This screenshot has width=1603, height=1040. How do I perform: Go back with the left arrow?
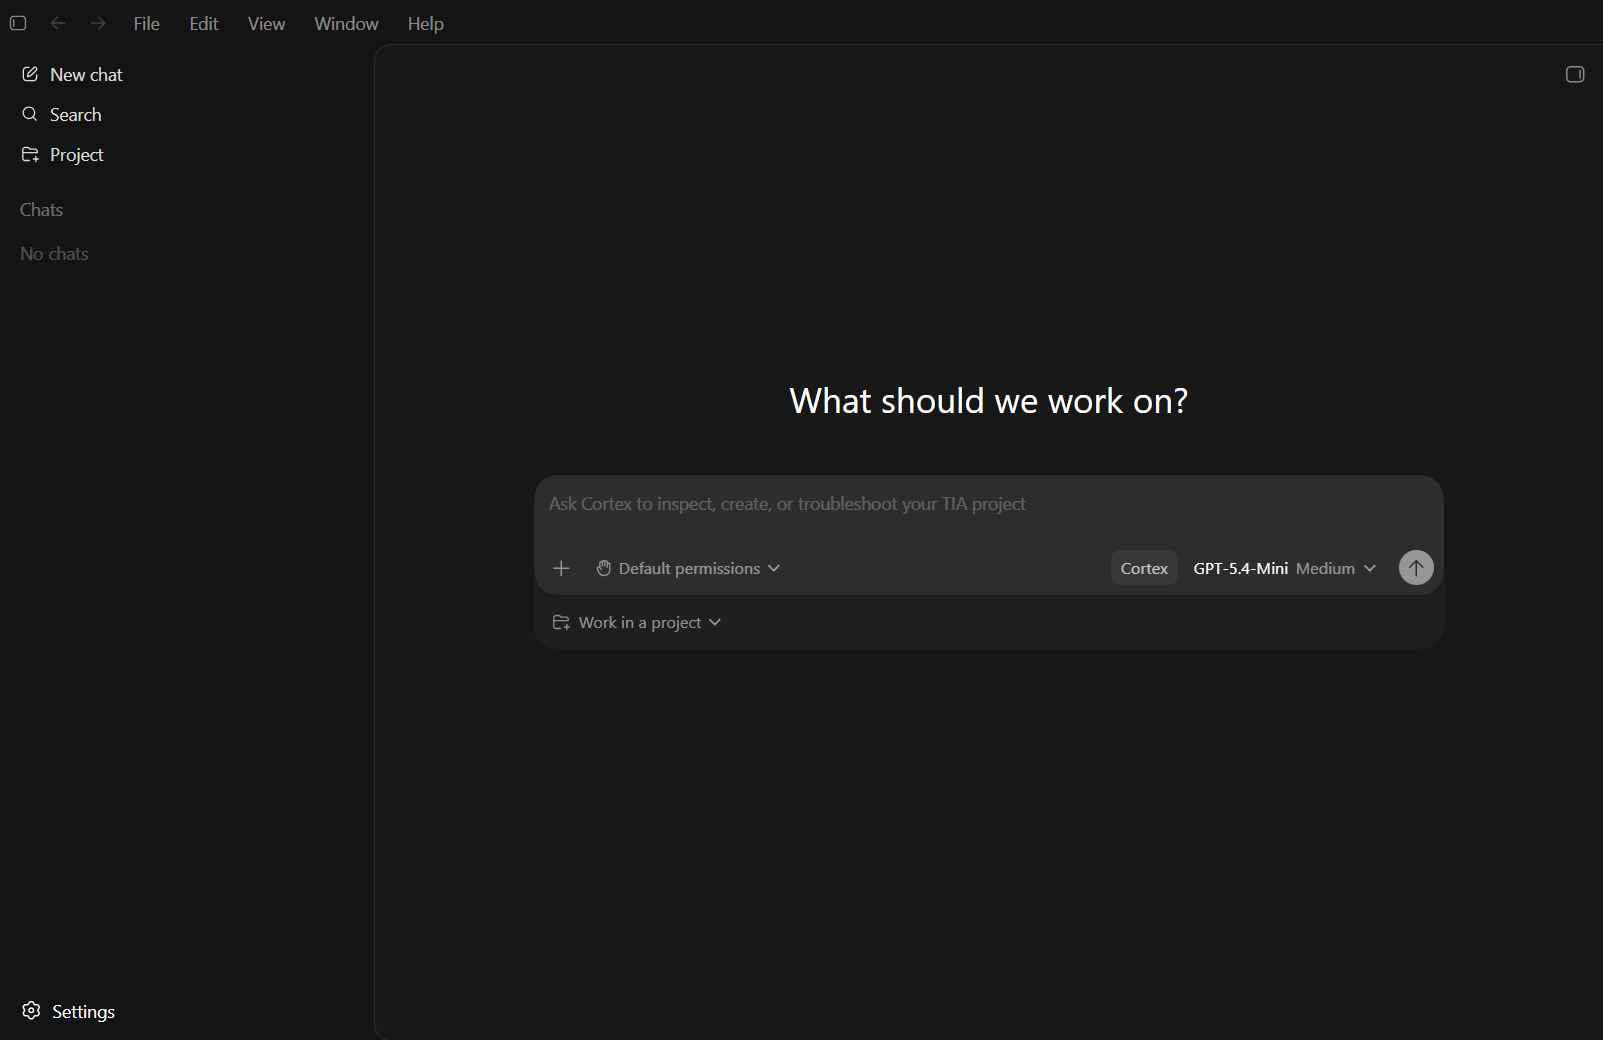58,23
